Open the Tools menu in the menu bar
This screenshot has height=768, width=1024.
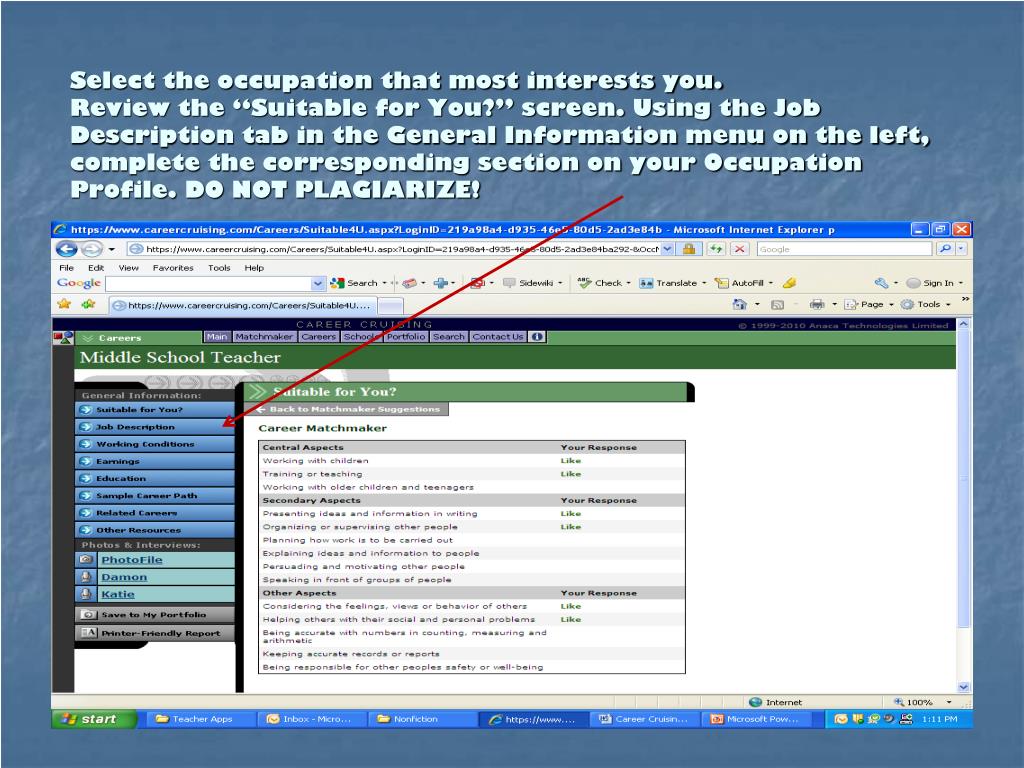click(219, 268)
